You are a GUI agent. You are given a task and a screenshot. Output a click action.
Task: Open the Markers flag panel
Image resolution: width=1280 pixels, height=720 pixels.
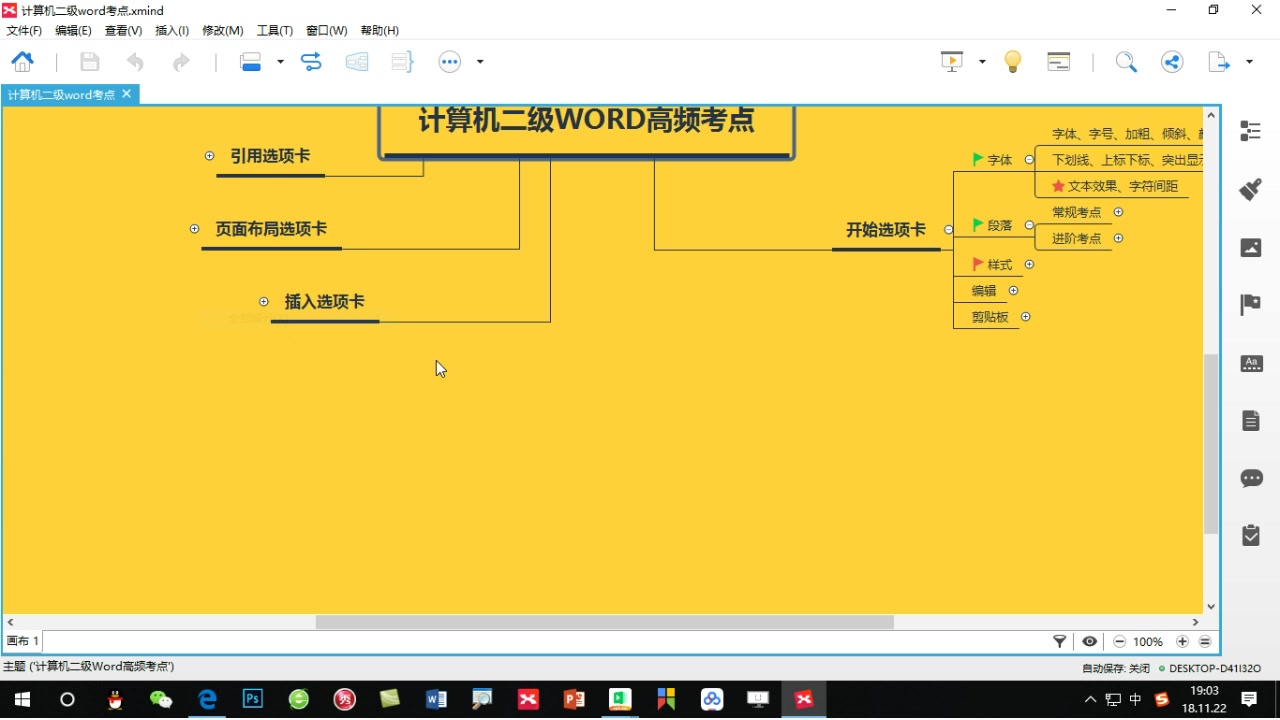click(1251, 305)
